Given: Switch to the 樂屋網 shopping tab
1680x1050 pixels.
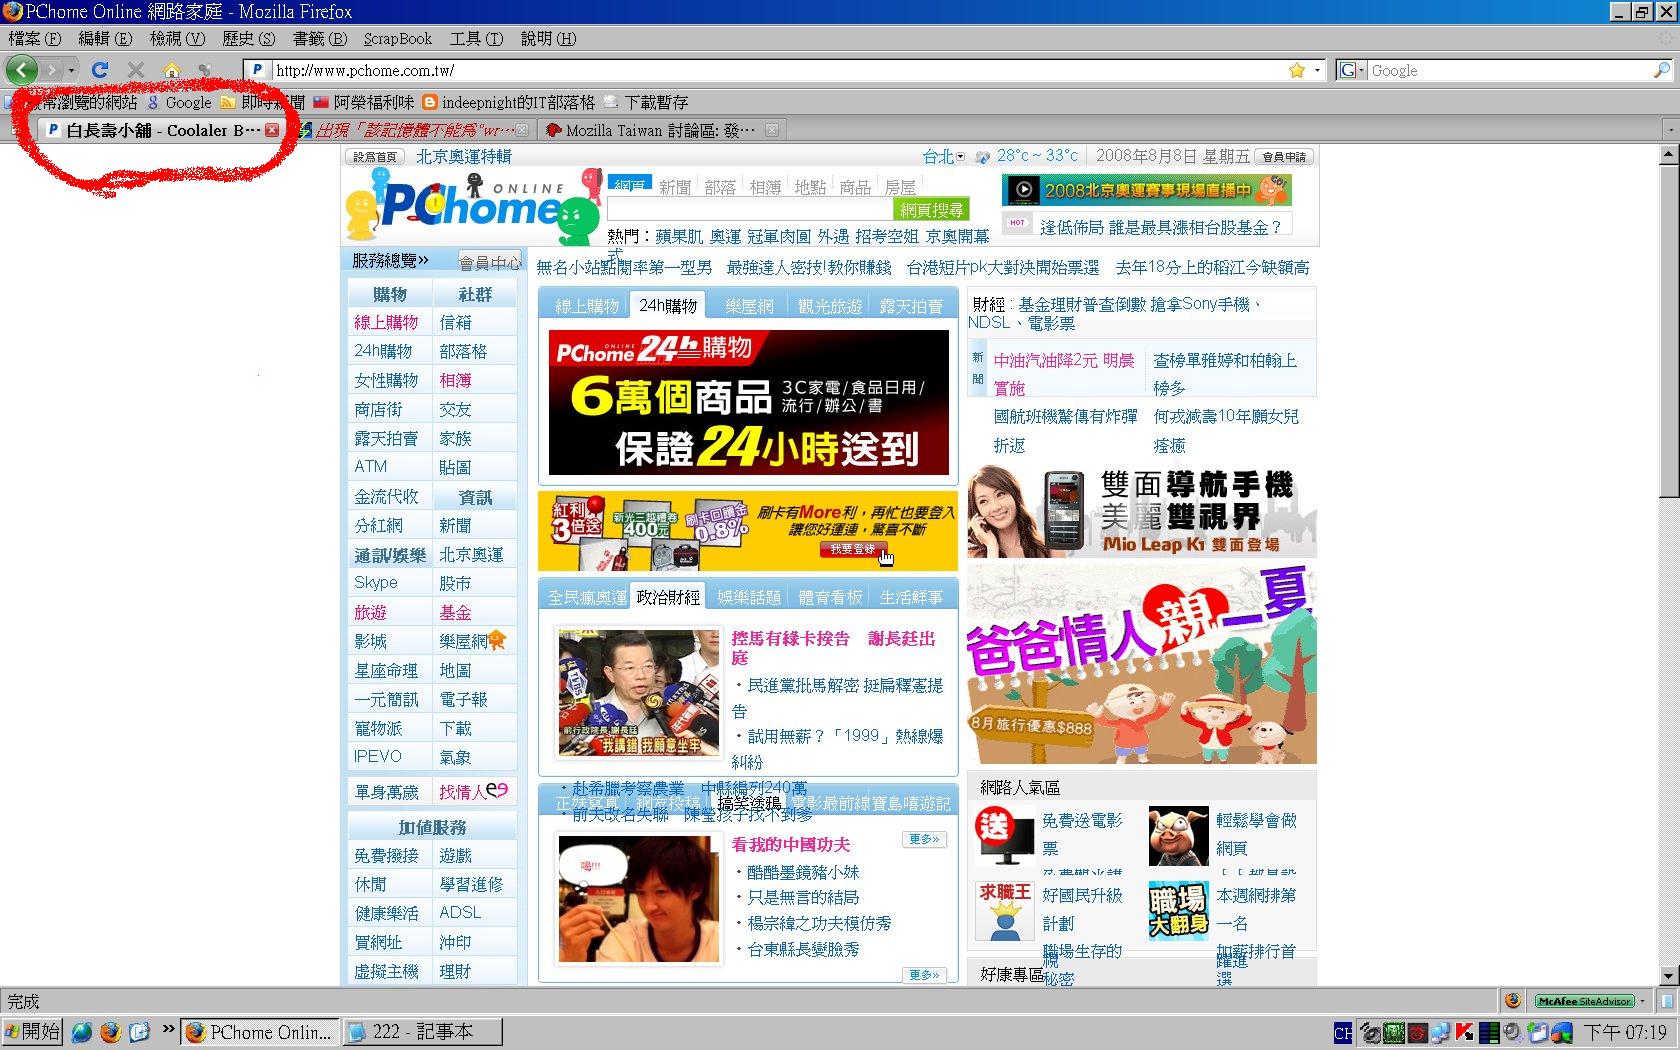Looking at the screenshot, I should pos(749,306).
